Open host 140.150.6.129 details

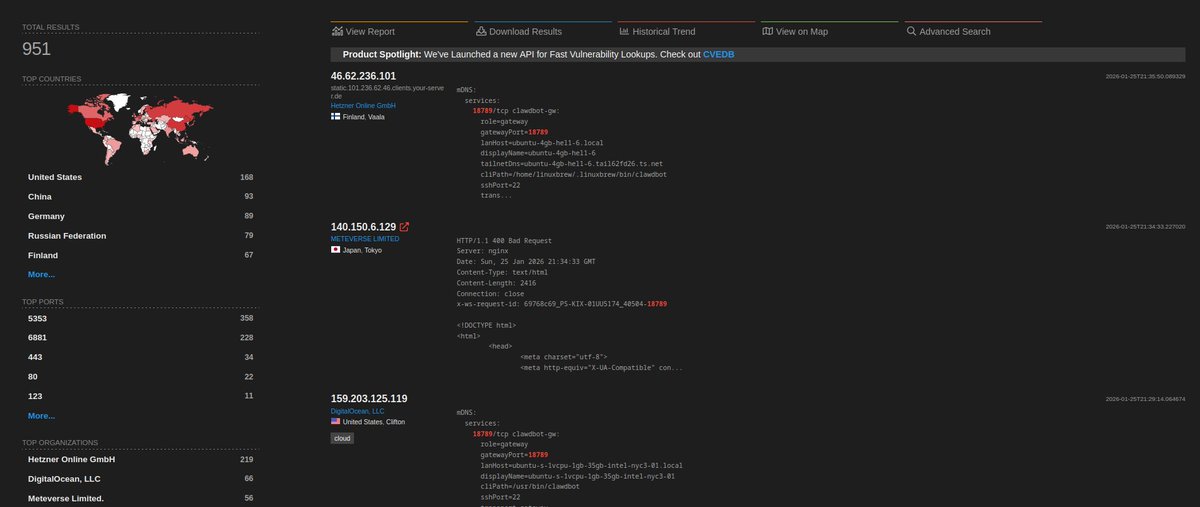click(x=363, y=227)
